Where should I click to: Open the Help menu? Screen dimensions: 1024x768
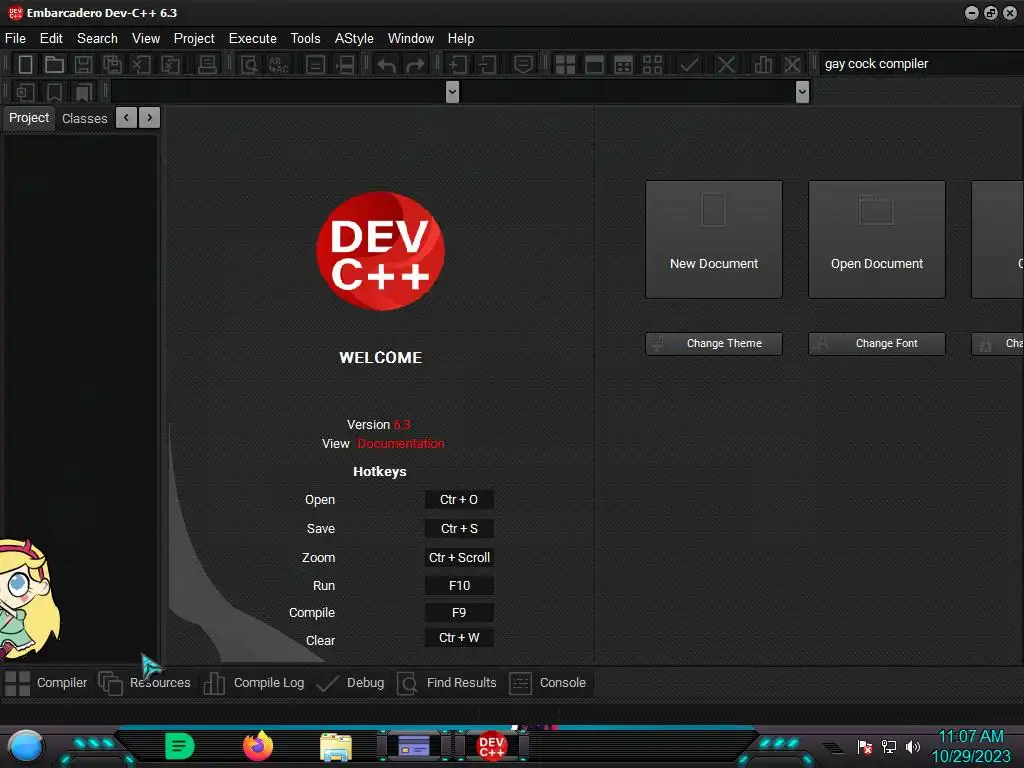click(460, 39)
